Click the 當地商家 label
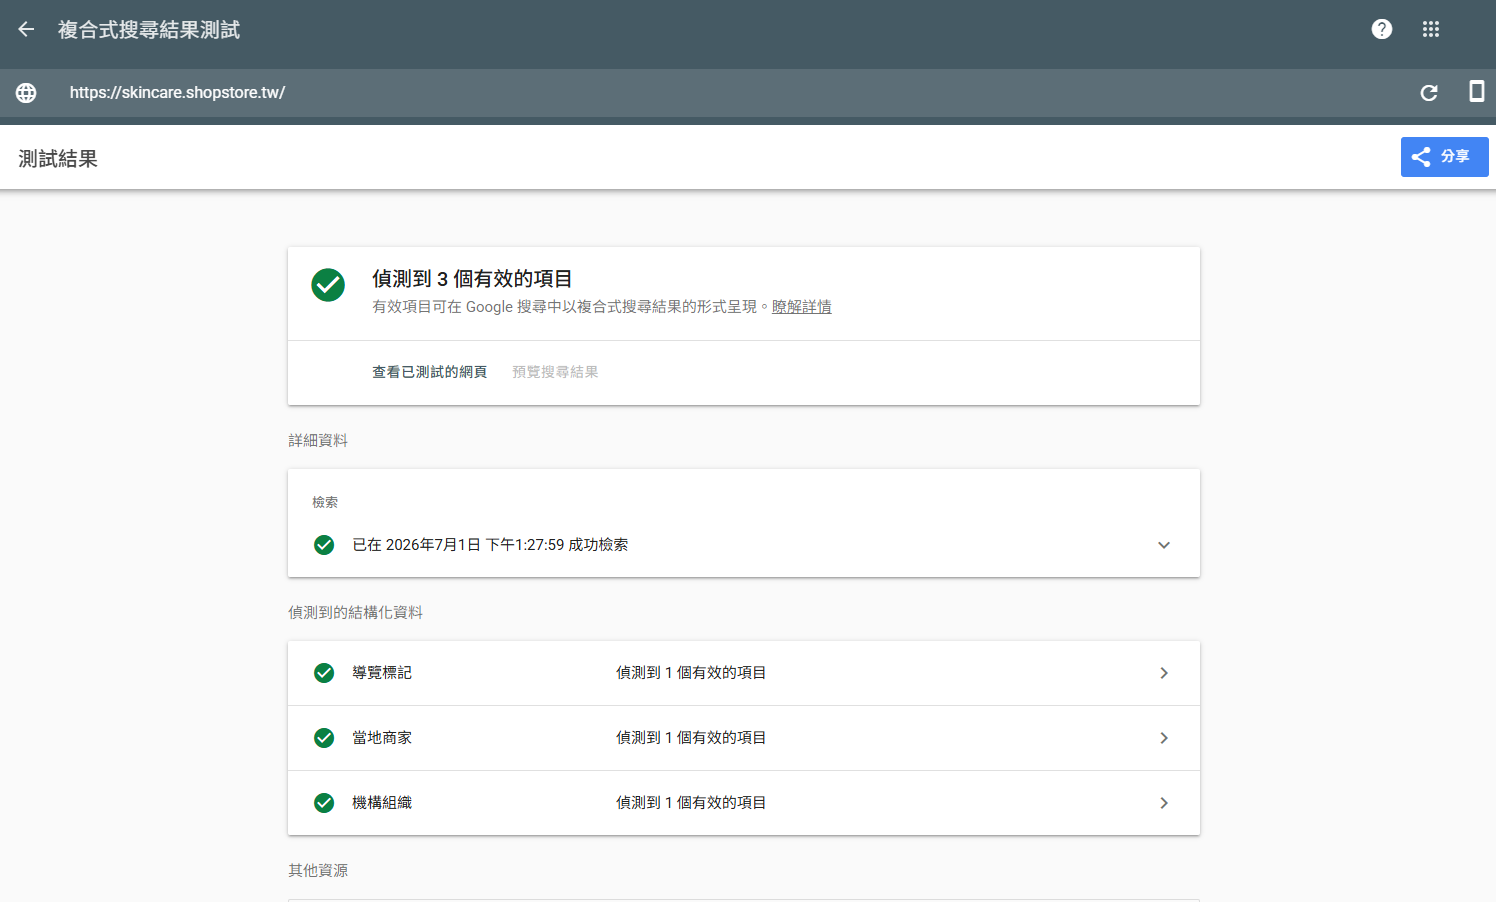 pyautogui.click(x=382, y=738)
